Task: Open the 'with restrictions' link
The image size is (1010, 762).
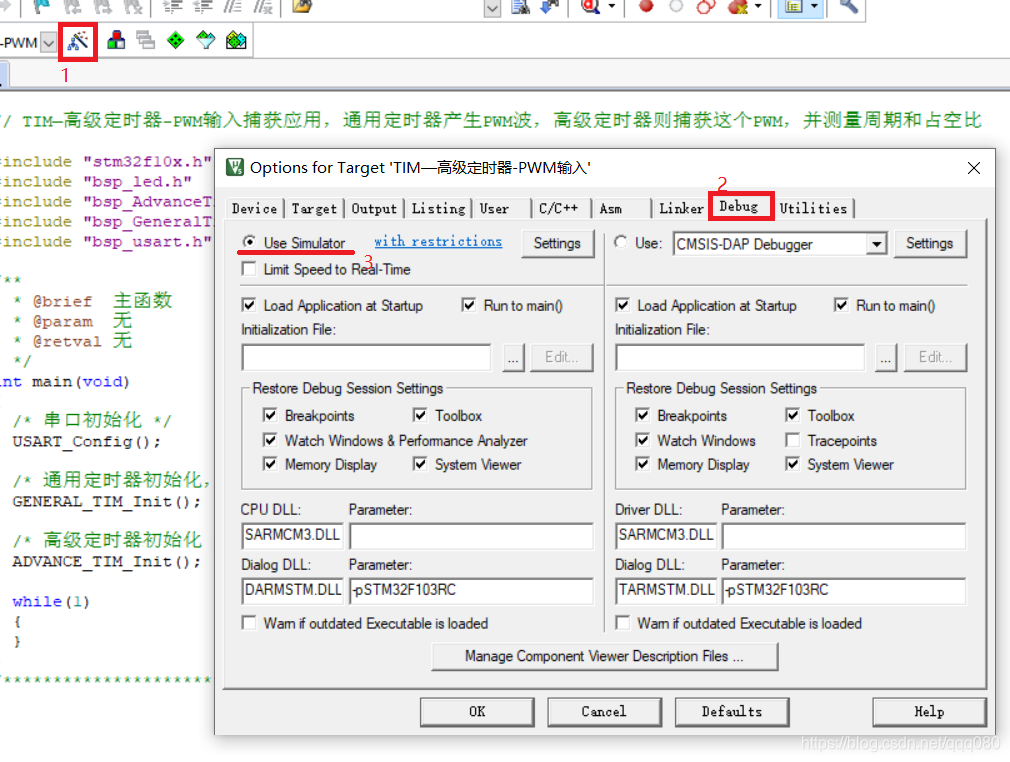Action: coord(438,242)
